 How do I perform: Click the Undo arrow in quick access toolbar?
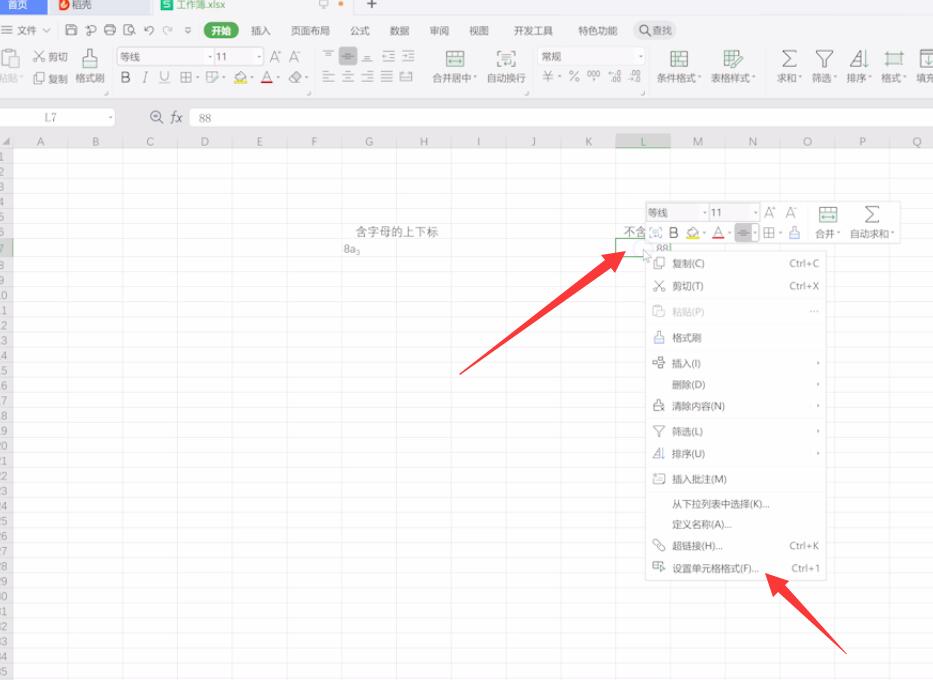pyautogui.click(x=149, y=30)
